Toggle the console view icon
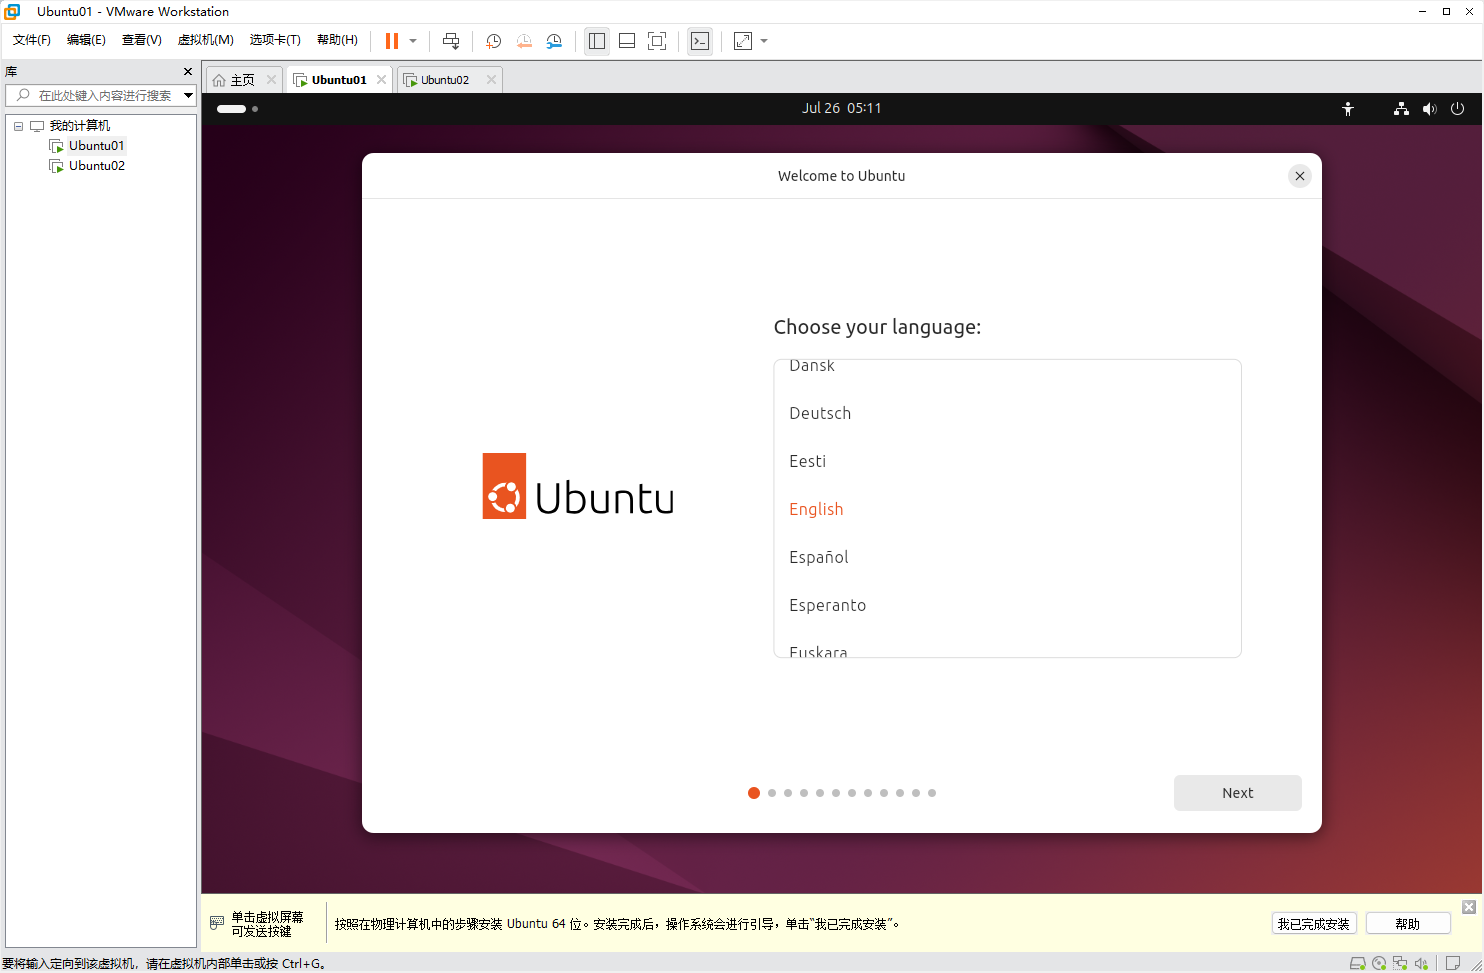This screenshot has height=973, width=1484. tap(700, 41)
